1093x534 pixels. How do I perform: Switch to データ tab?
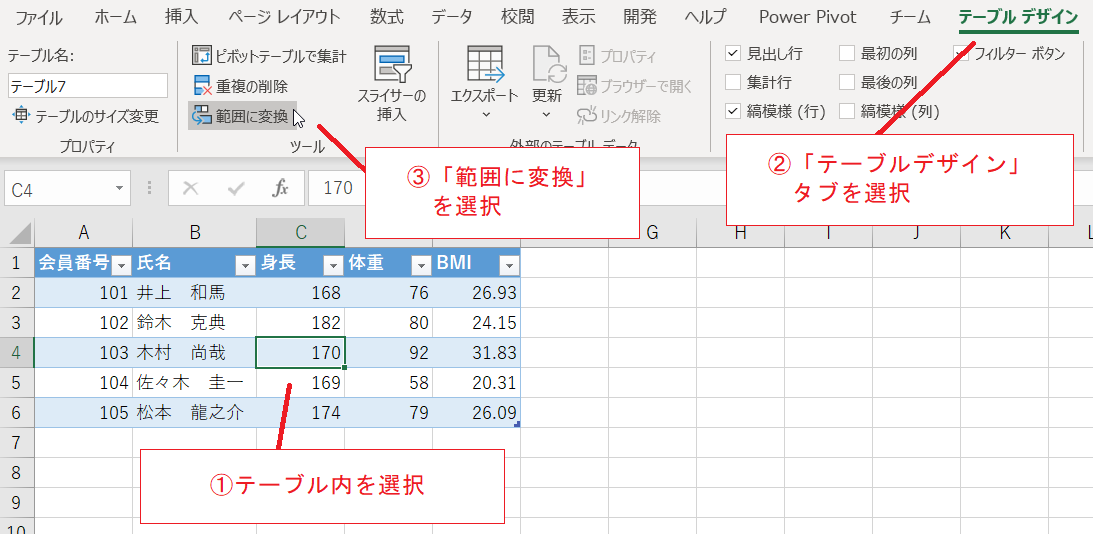[x=452, y=17]
